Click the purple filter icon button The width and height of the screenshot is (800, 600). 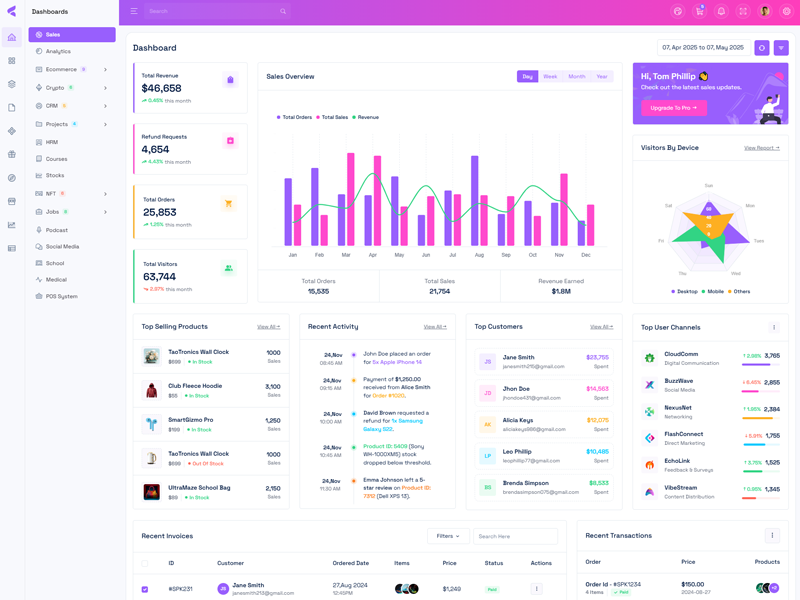(781, 48)
